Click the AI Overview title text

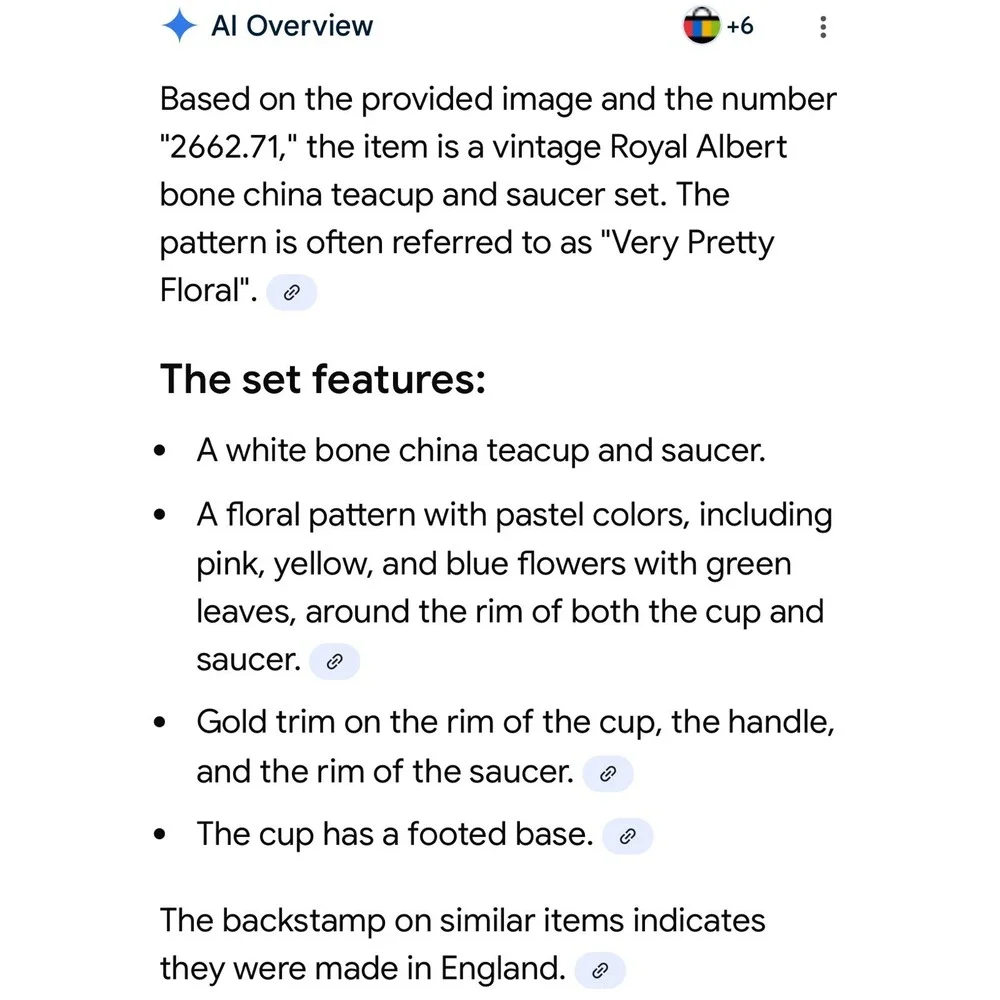tap(291, 26)
